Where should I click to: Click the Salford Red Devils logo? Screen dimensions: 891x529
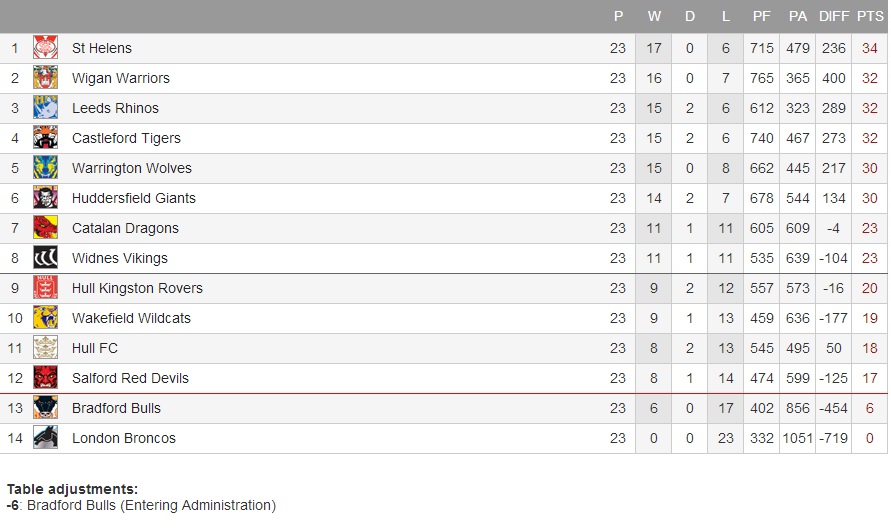point(45,378)
